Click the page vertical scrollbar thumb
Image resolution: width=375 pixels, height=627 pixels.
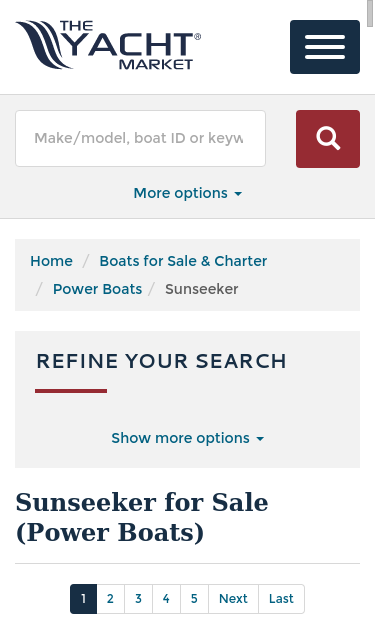(371, 13)
